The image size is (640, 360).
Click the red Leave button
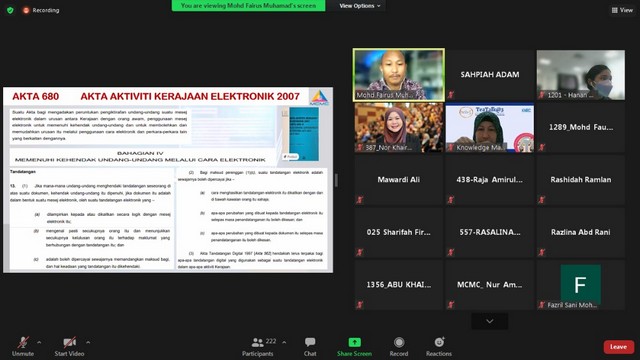[x=619, y=347]
